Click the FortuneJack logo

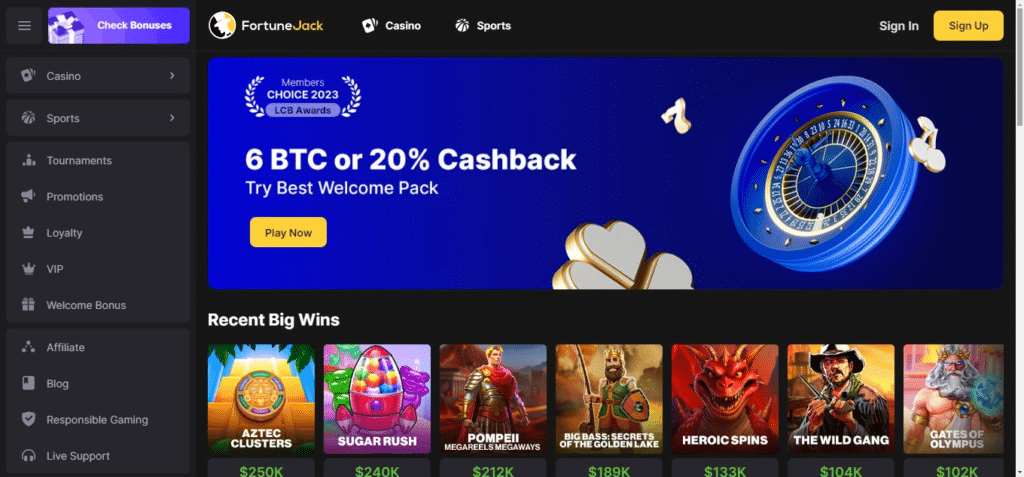(x=266, y=25)
